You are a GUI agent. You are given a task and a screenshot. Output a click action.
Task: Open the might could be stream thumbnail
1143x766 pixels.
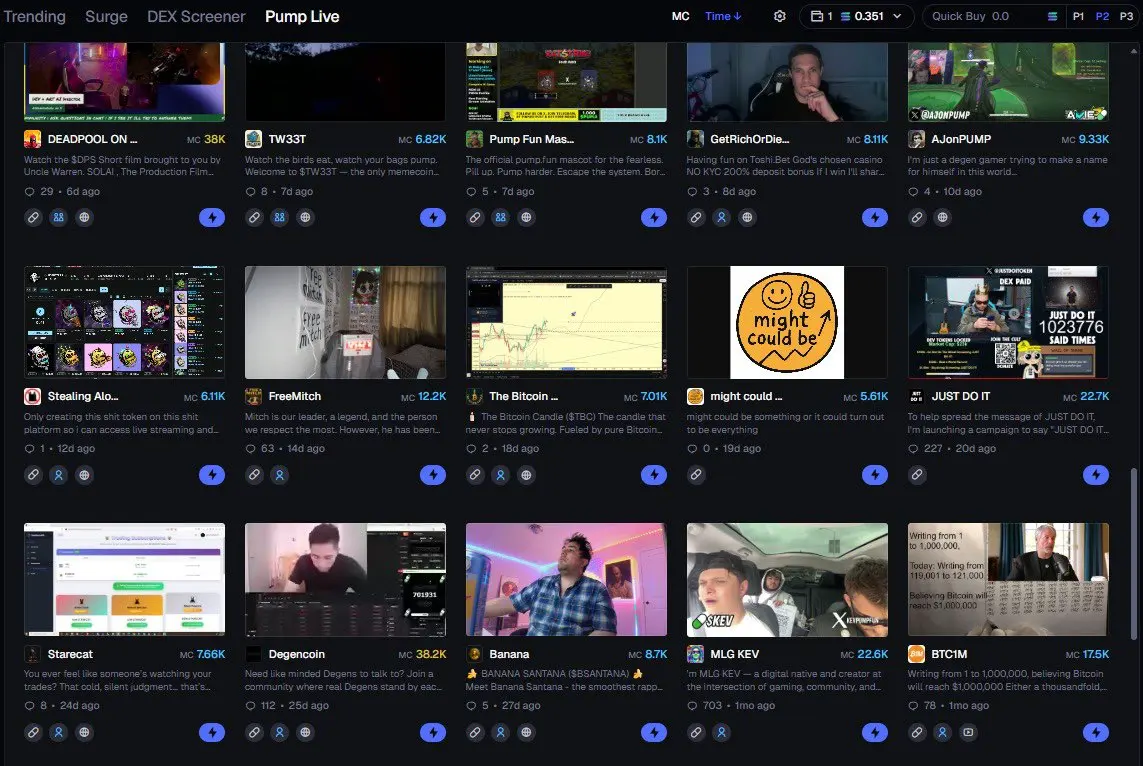pyautogui.click(x=787, y=322)
